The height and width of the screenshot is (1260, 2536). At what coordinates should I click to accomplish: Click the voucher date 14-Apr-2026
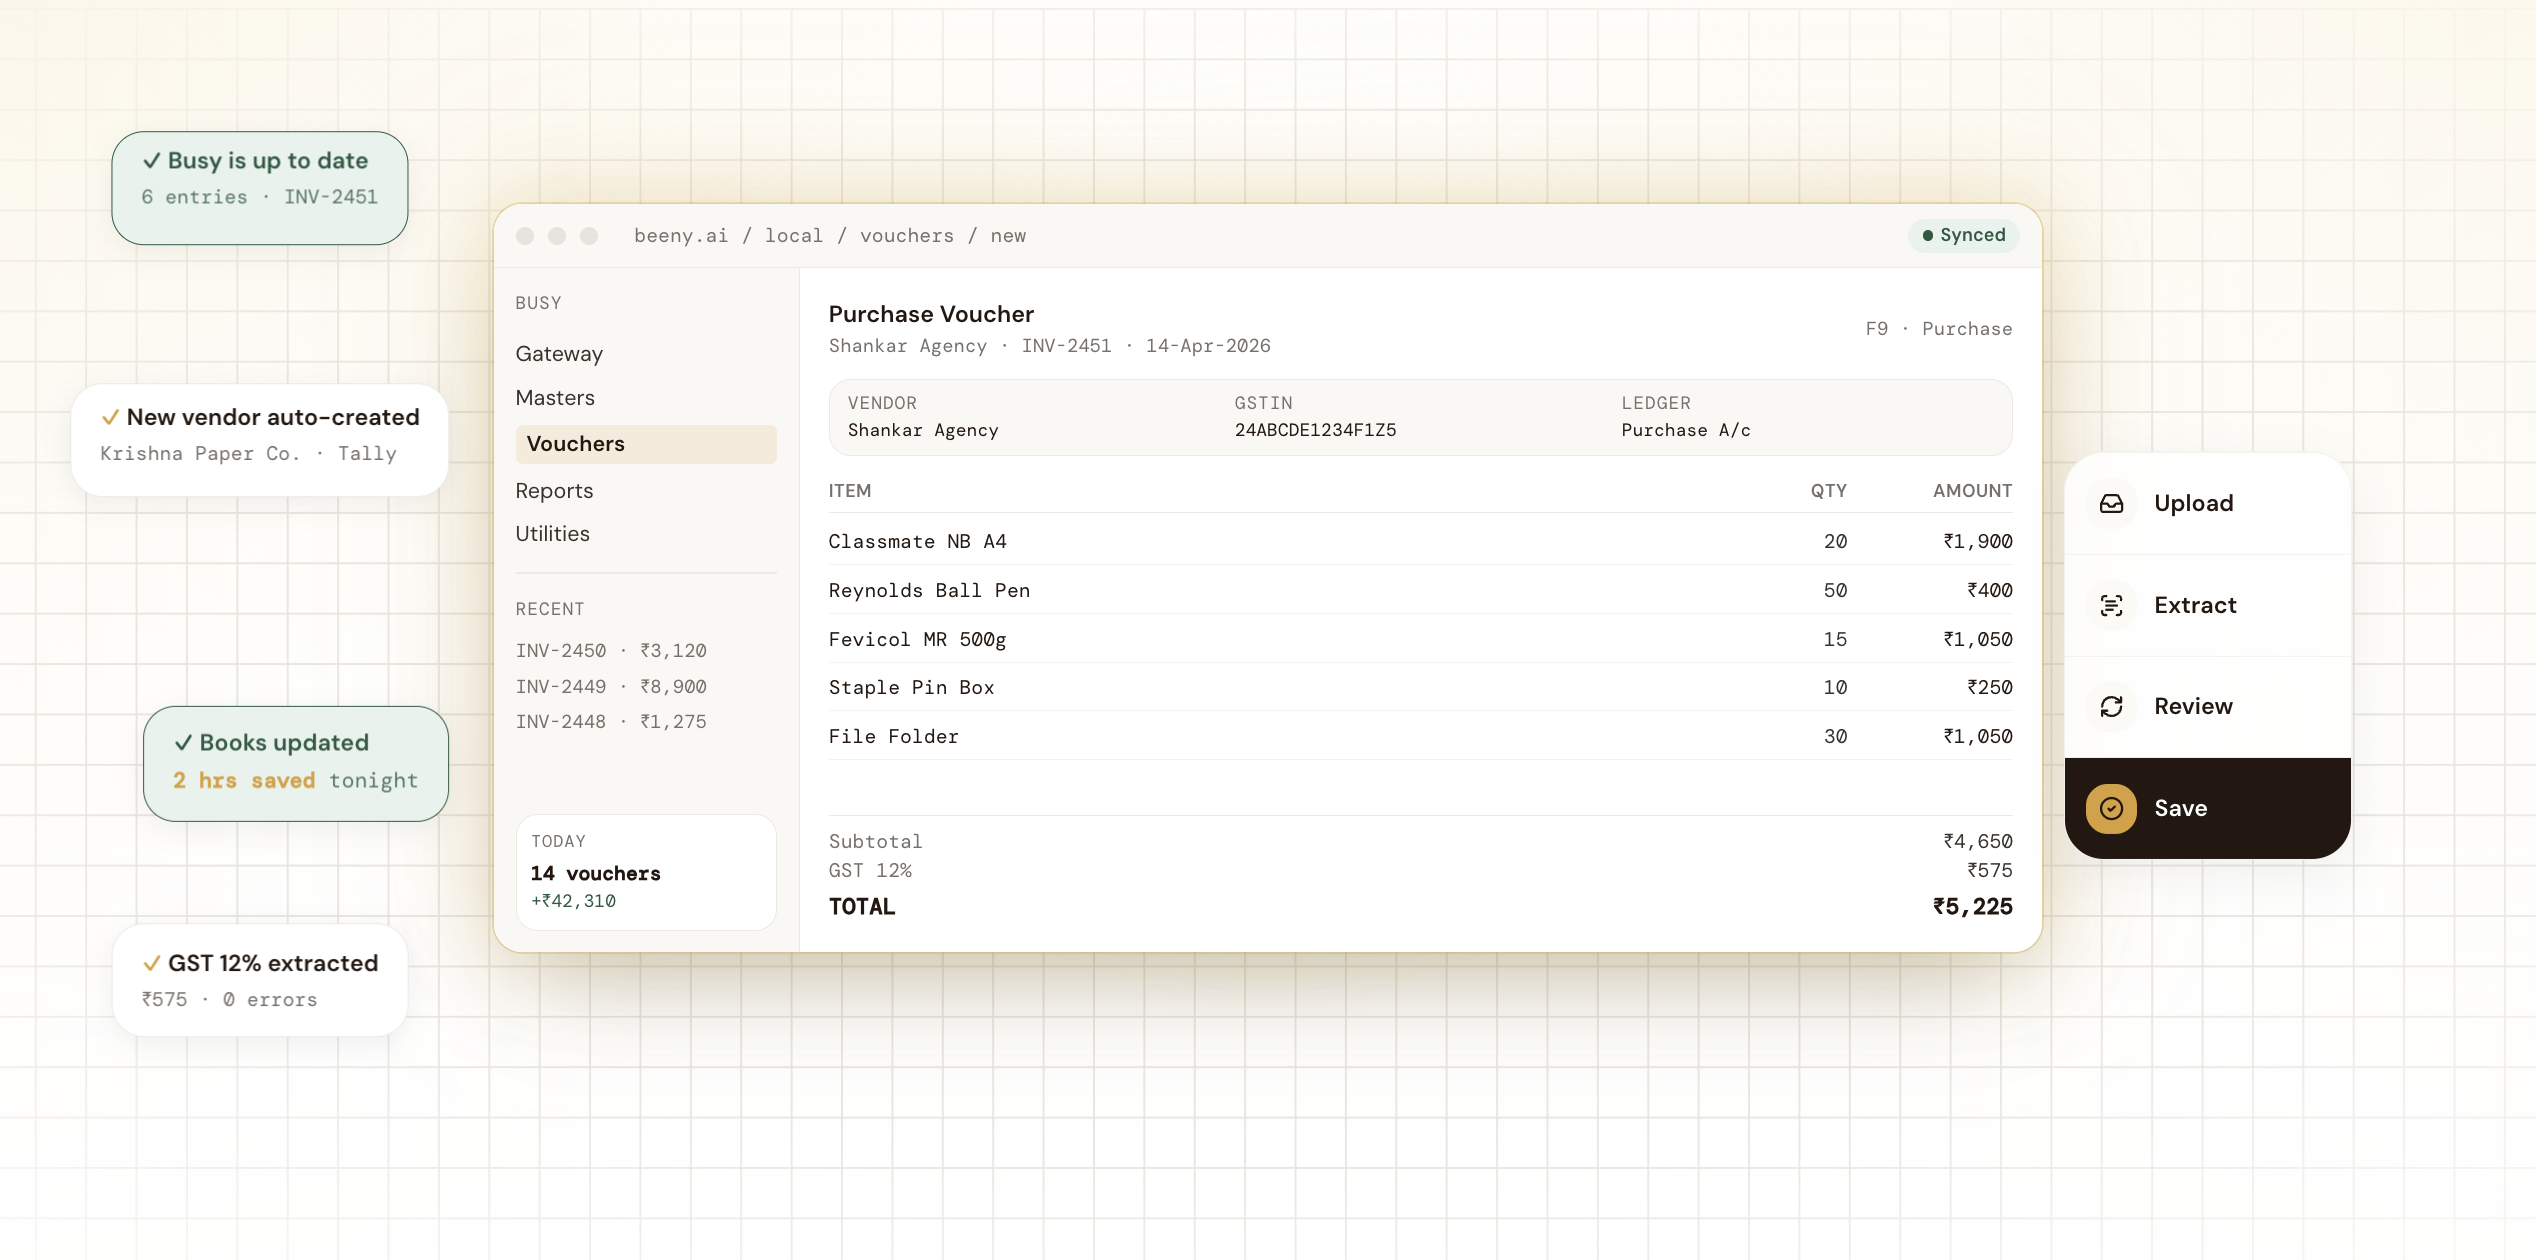click(1208, 346)
